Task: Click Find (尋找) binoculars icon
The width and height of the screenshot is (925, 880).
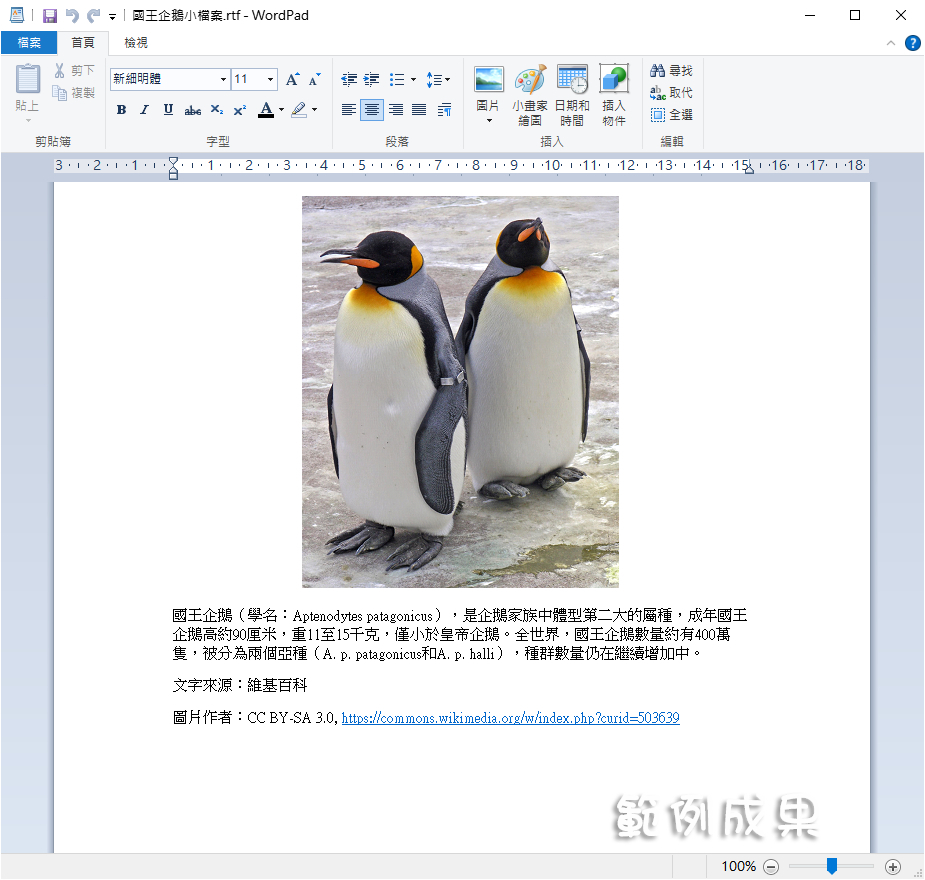Action: pos(658,71)
